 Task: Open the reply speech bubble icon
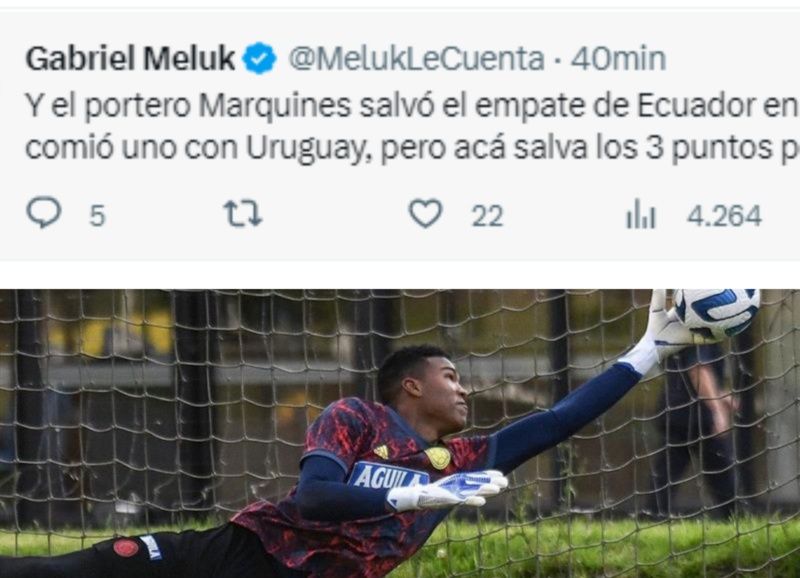[44, 212]
